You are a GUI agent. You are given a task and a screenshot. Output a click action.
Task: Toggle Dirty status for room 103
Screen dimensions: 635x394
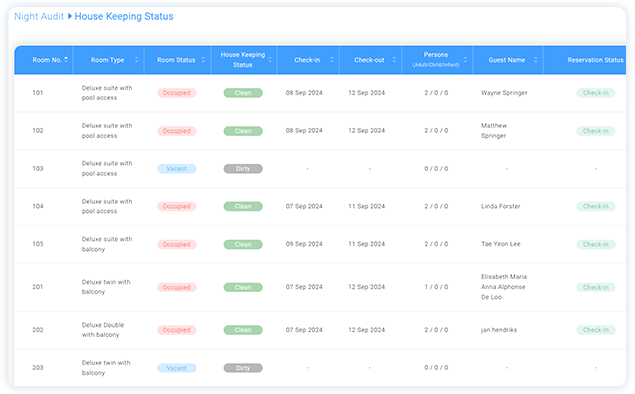[x=243, y=168]
